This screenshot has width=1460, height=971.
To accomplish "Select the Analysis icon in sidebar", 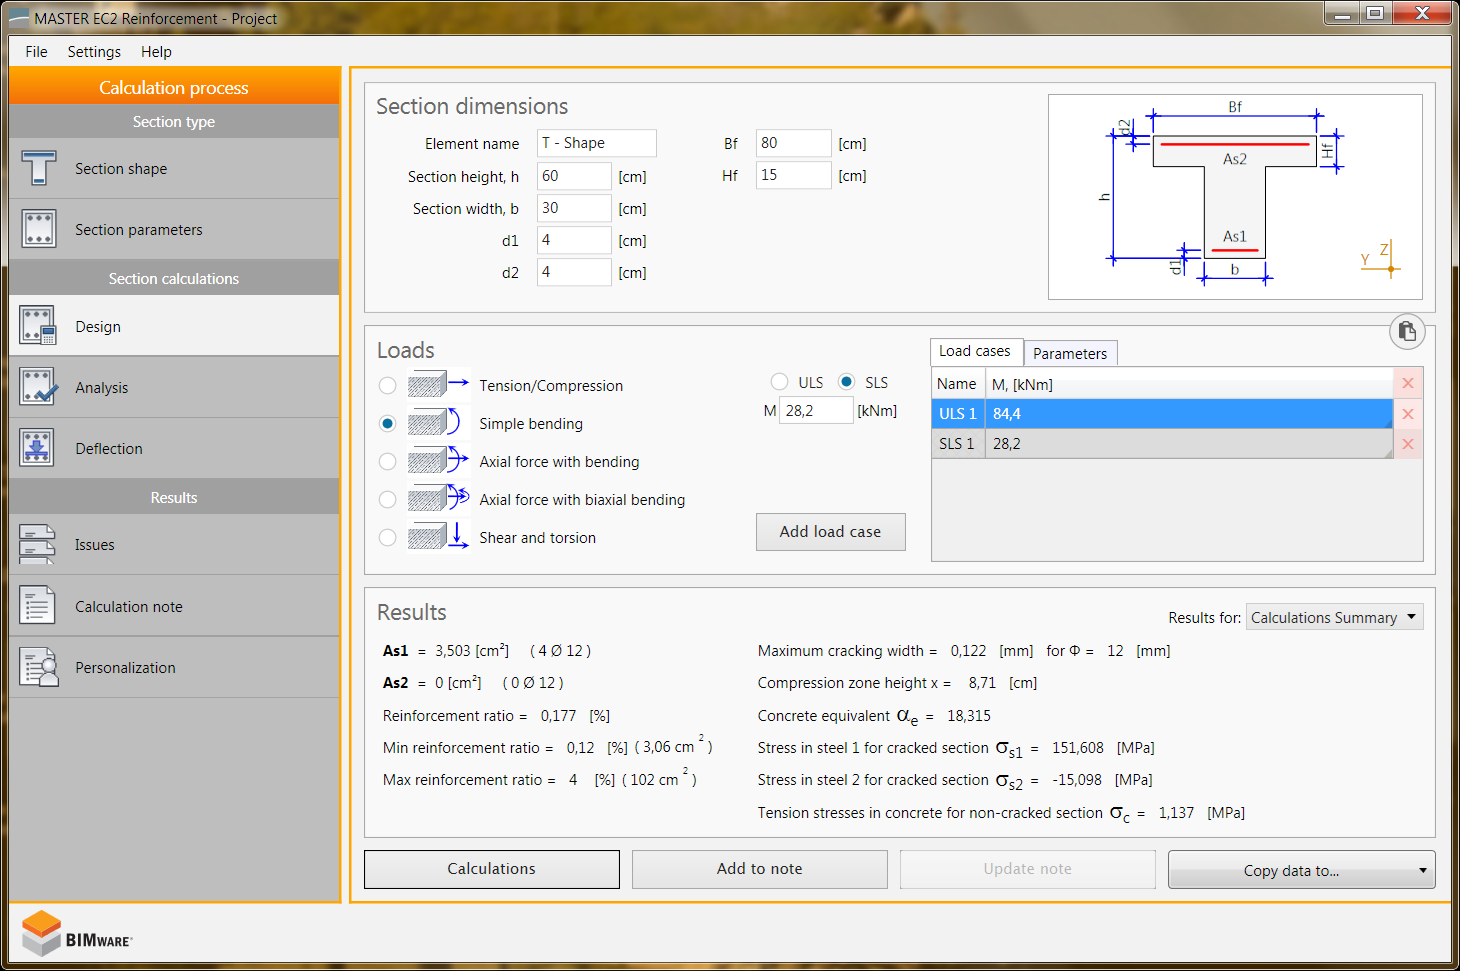I will pyautogui.click(x=38, y=387).
